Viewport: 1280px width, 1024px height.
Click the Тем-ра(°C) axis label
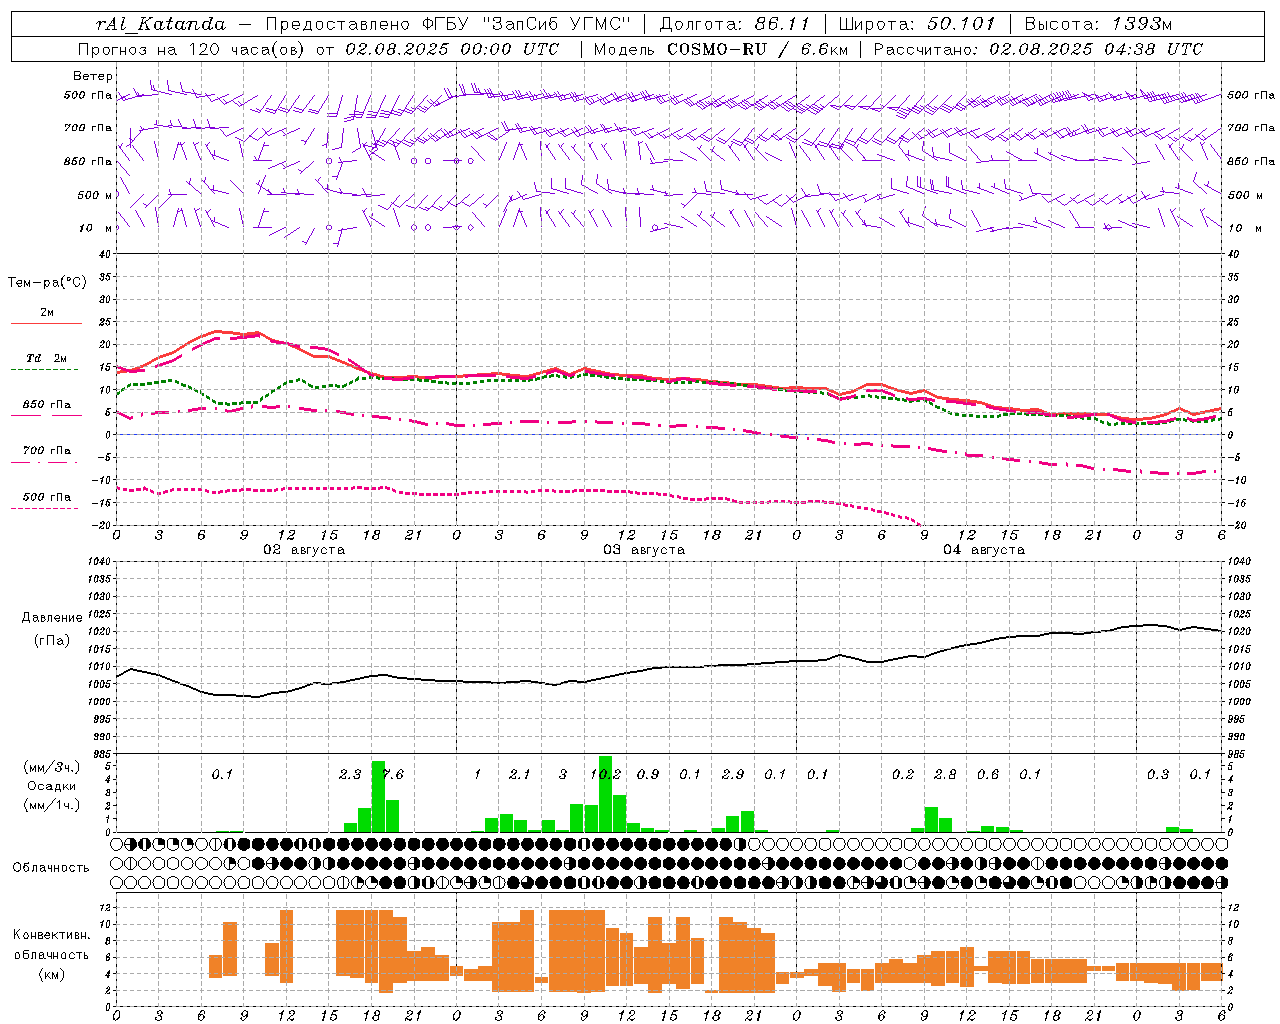point(47,283)
